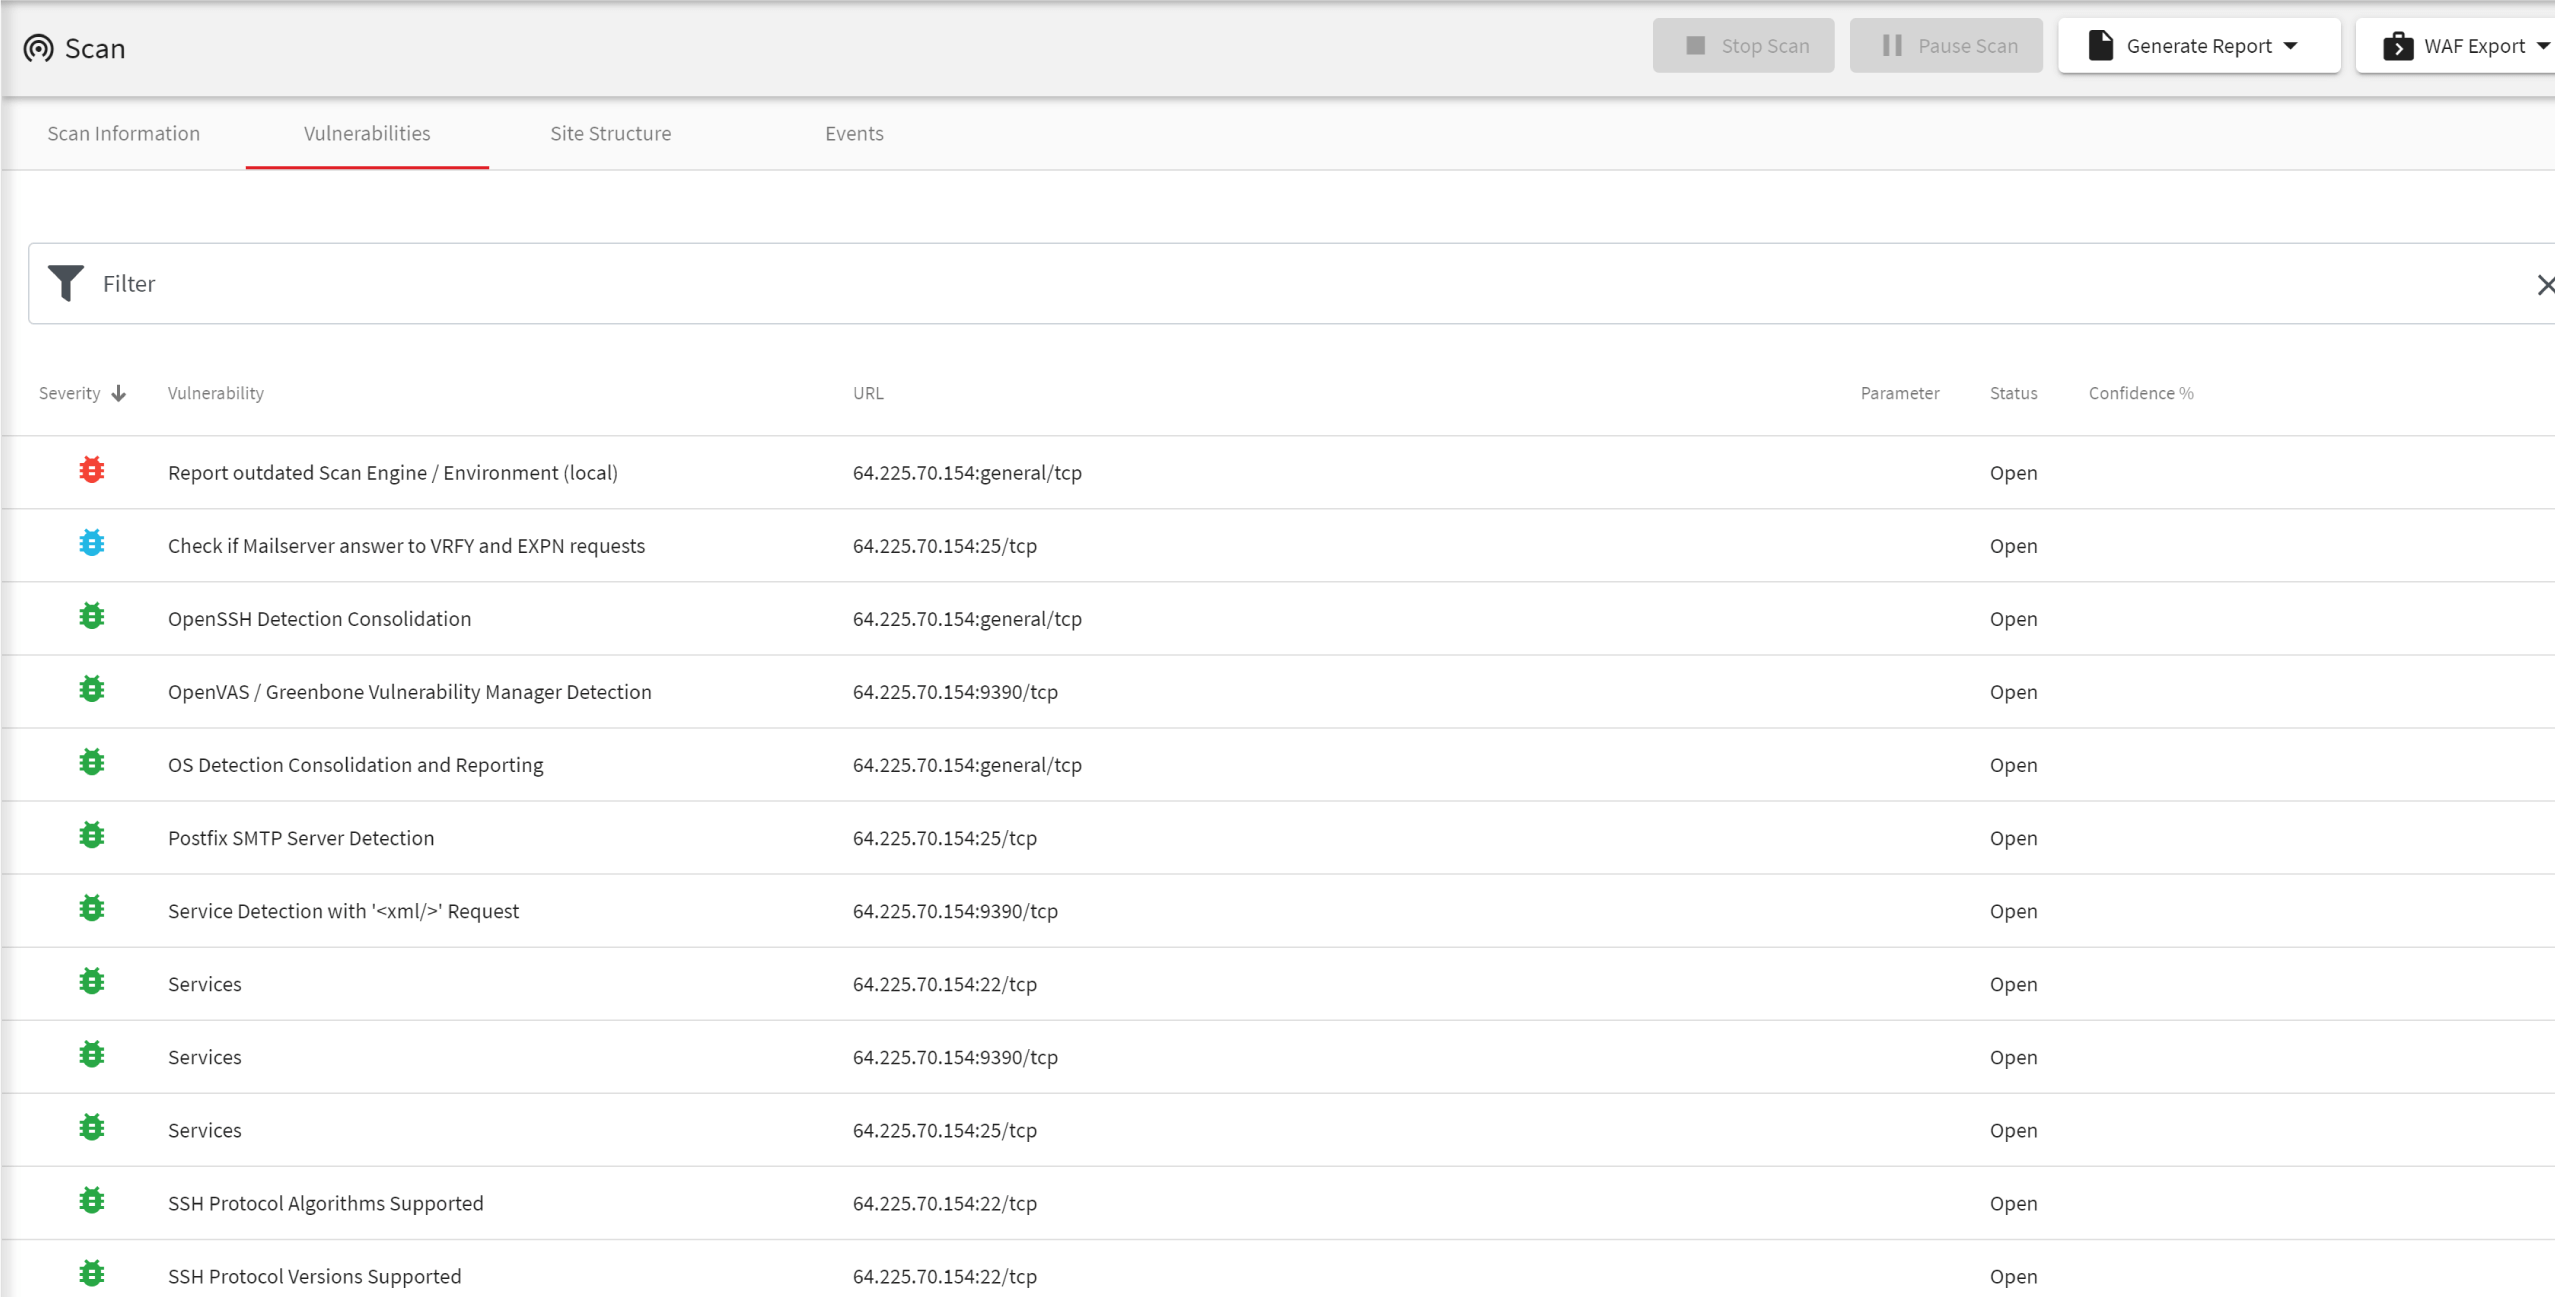Open 'Postfix SMTP Server Detection' entry
This screenshot has width=2555, height=1297.
click(301, 837)
